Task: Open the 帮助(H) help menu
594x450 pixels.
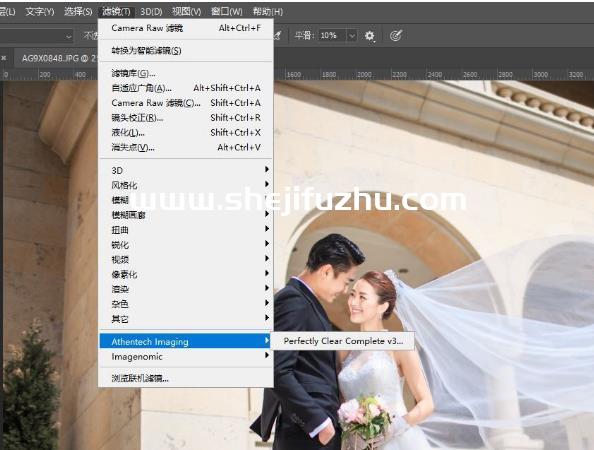Action: (x=267, y=12)
